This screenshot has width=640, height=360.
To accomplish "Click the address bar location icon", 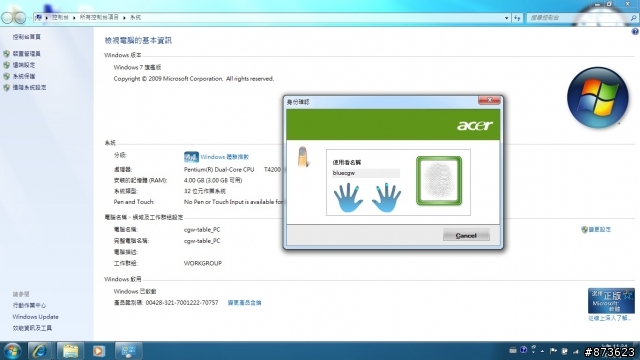I will 39,18.
